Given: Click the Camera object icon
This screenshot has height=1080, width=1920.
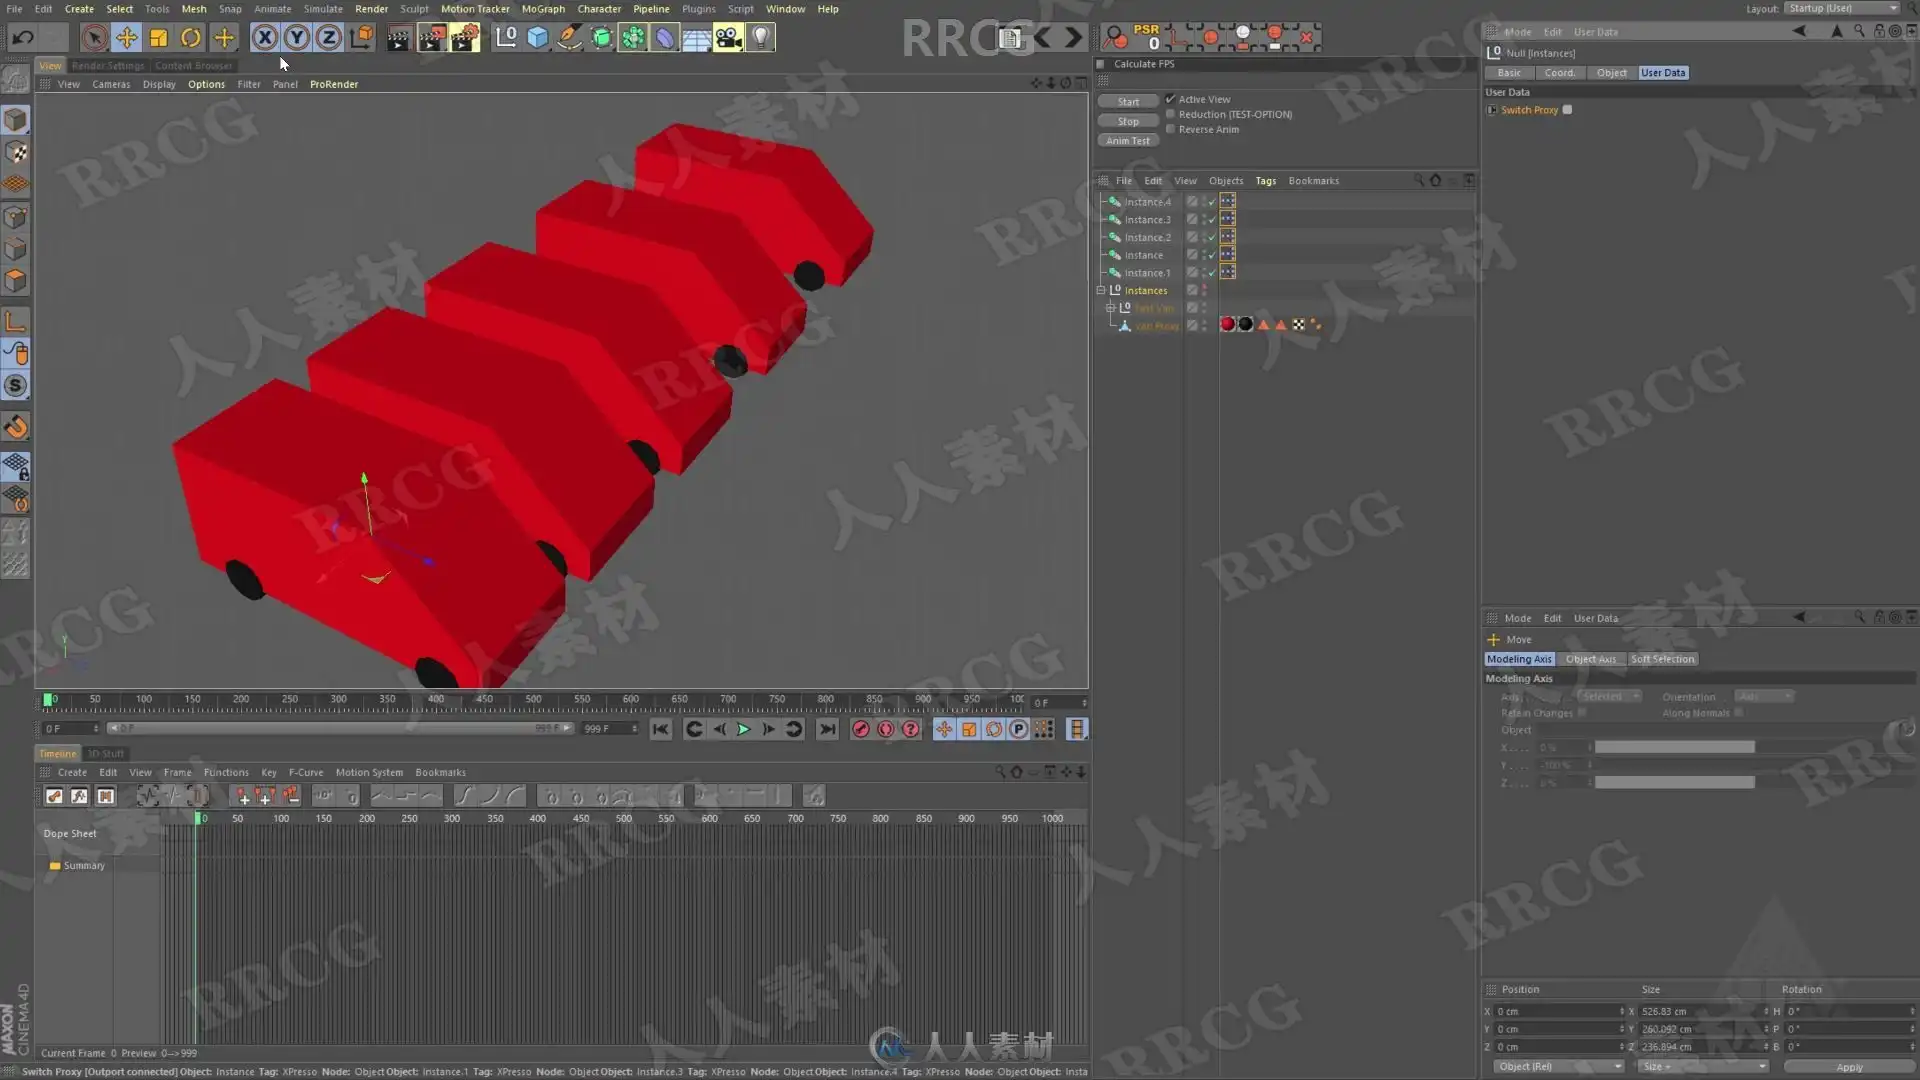Looking at the screenshot, I should 728,38.
